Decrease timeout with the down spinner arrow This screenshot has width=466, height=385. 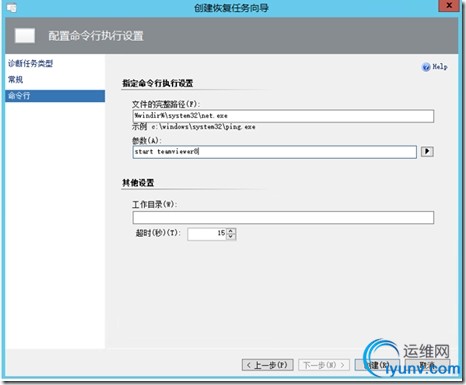[231, 237]
